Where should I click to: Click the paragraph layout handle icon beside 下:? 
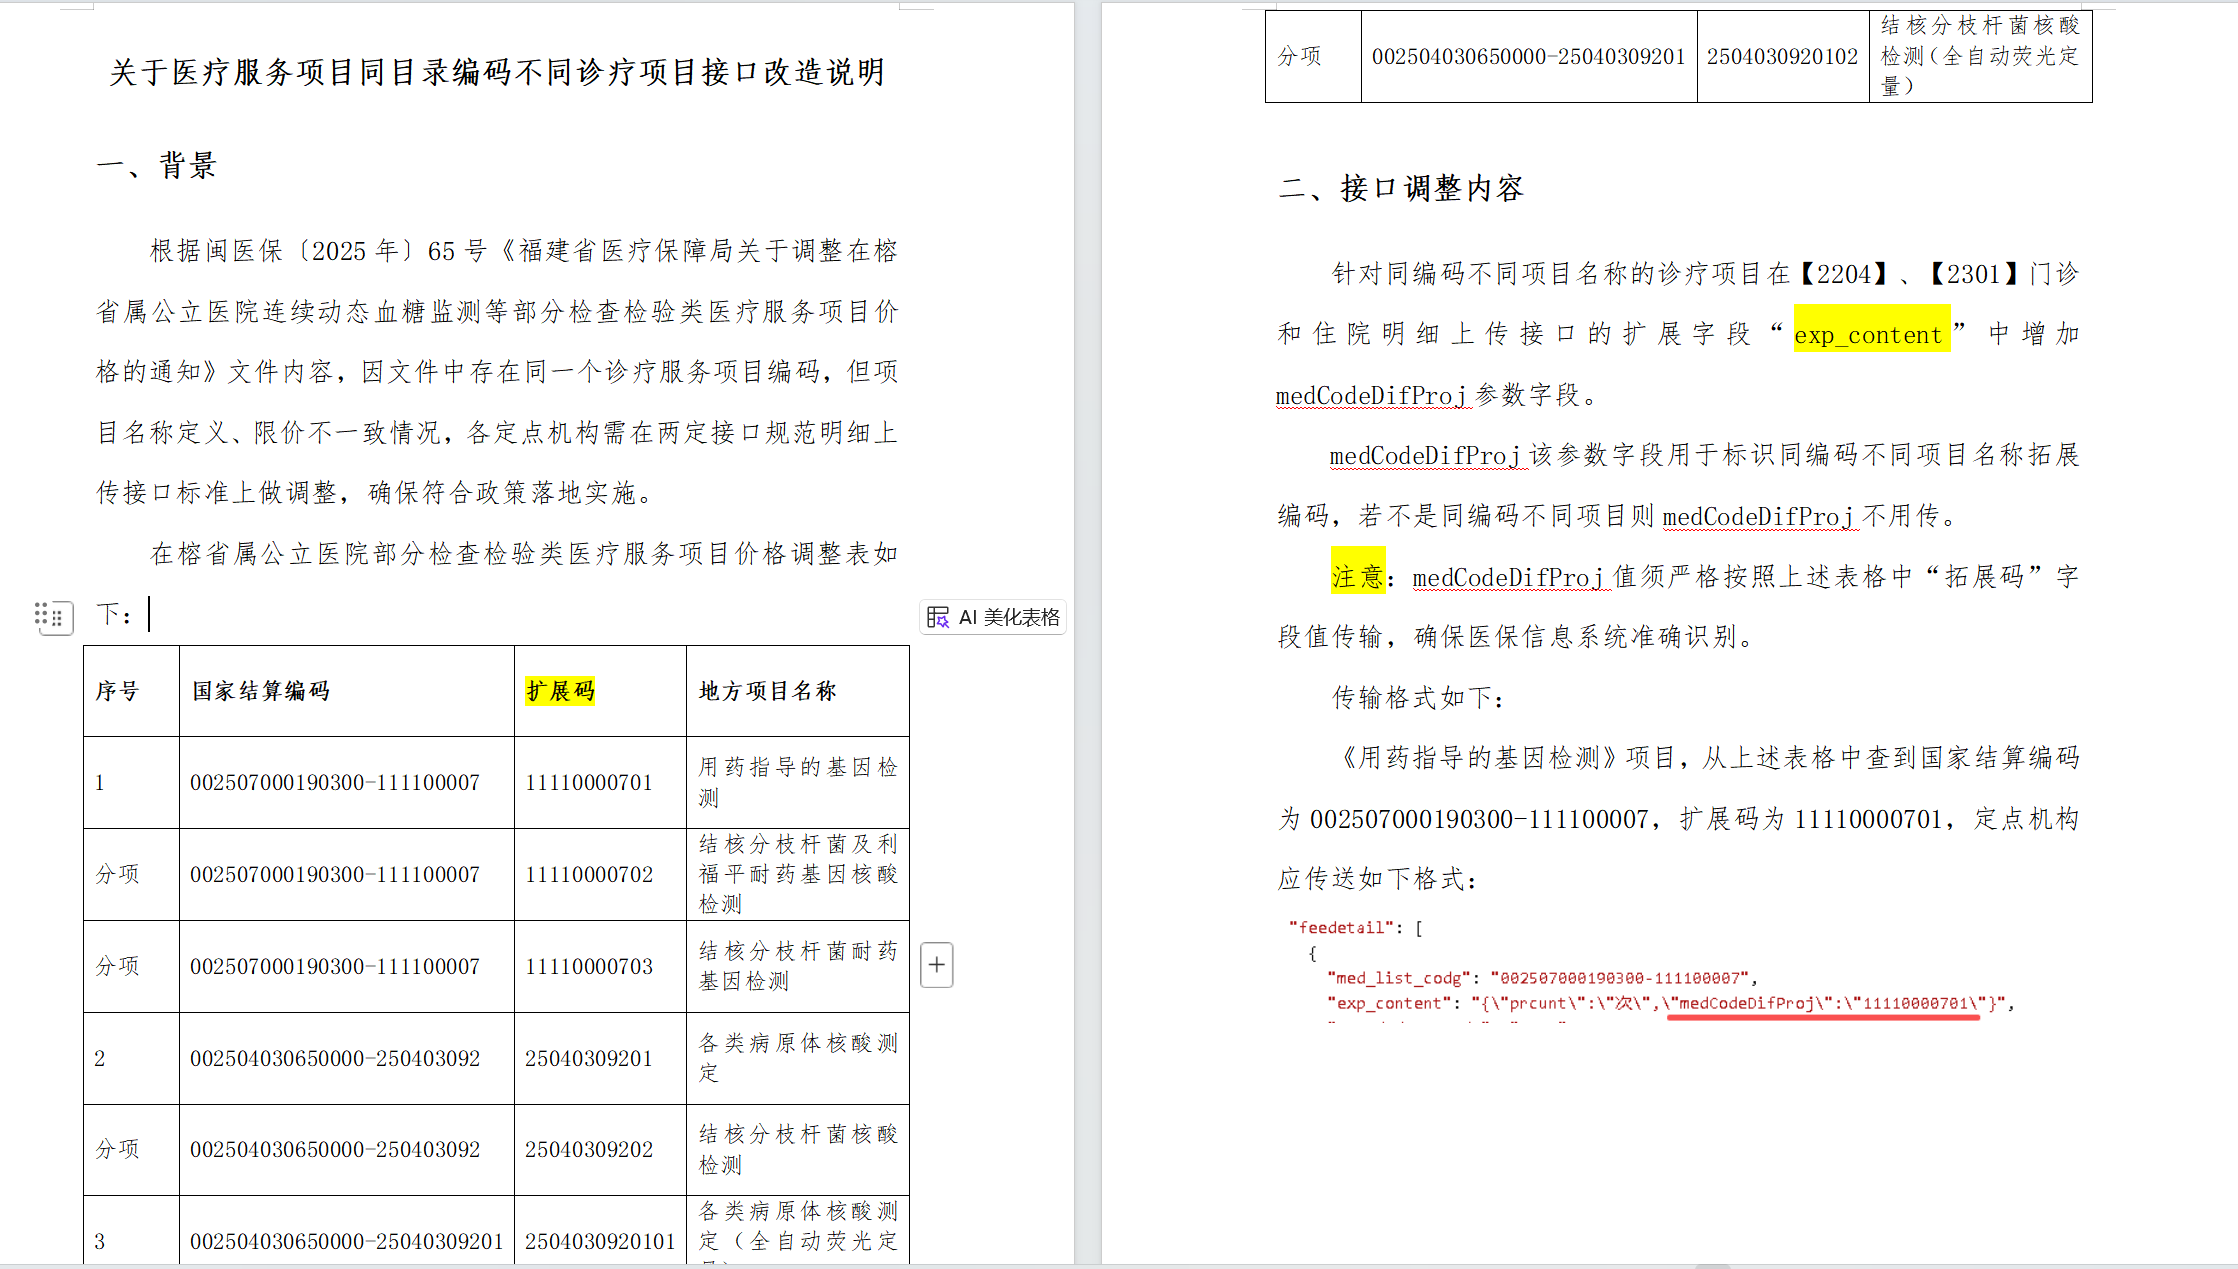(x=54, y=616)
